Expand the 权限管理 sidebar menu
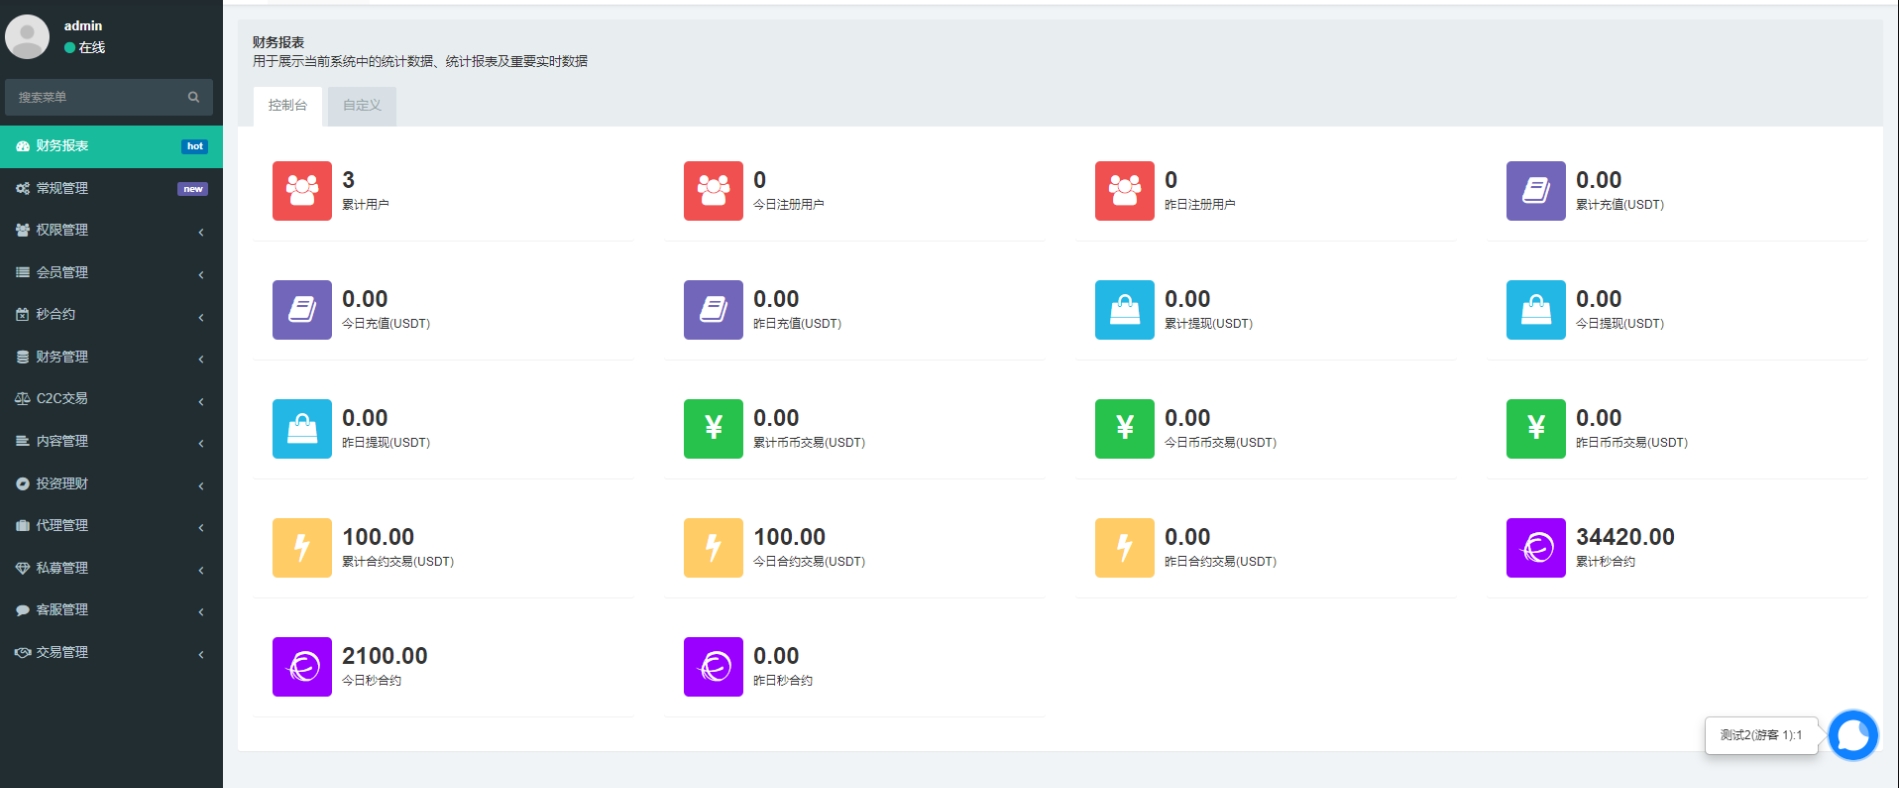Image resolution: width=1899 pixels, height=788 pixels. [110, 230]
